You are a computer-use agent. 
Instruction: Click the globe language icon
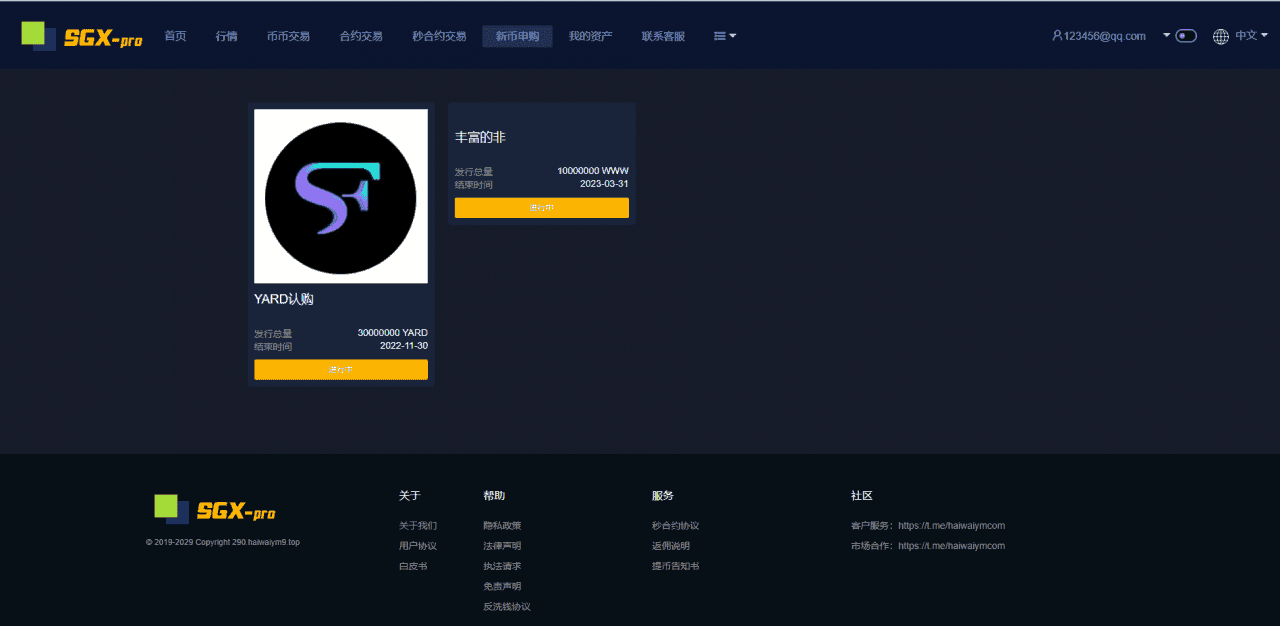pos(1220,36)
